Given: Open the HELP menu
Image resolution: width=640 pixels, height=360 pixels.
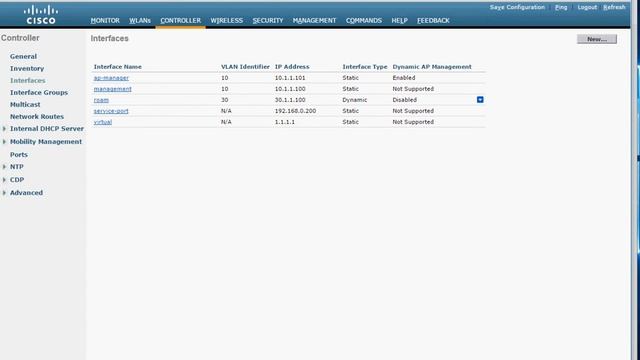Looking at the screenshot, I should tap(399, 20).
